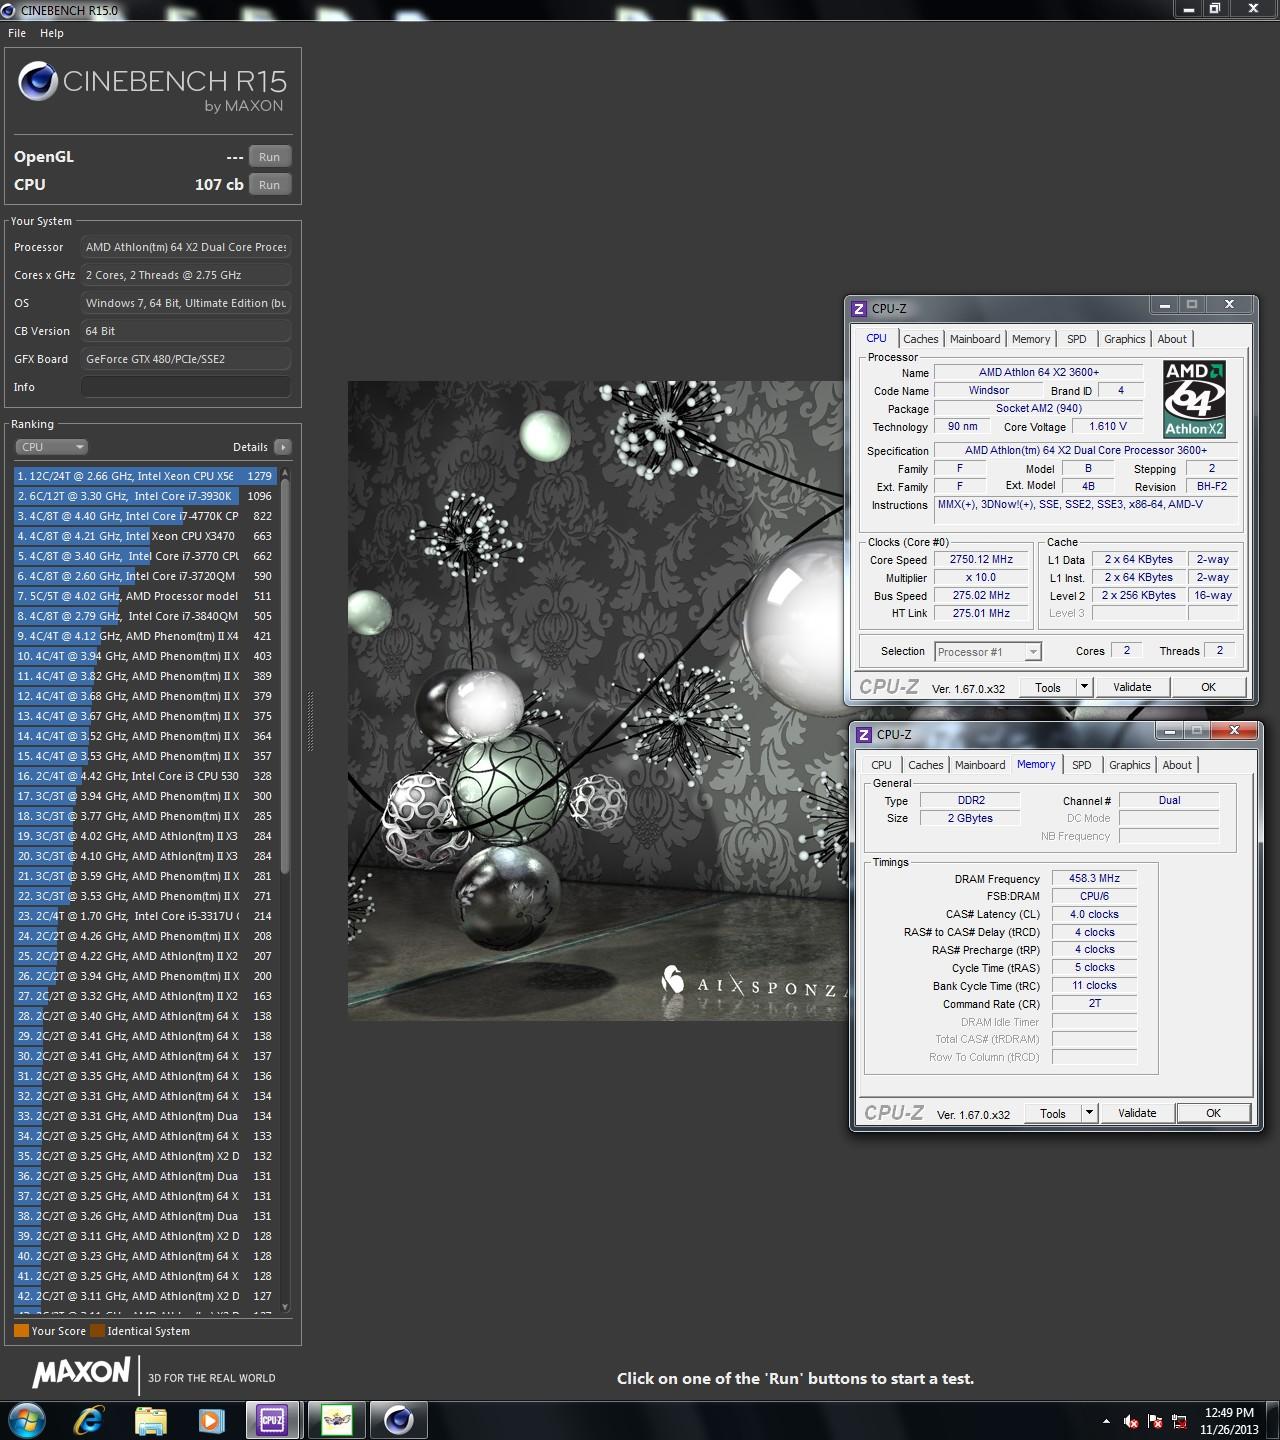This screenshot has width=1280, height=1440.
Task: Show hidden system tray icons
Action: pyautogui.click(x=1106, y=1421)
